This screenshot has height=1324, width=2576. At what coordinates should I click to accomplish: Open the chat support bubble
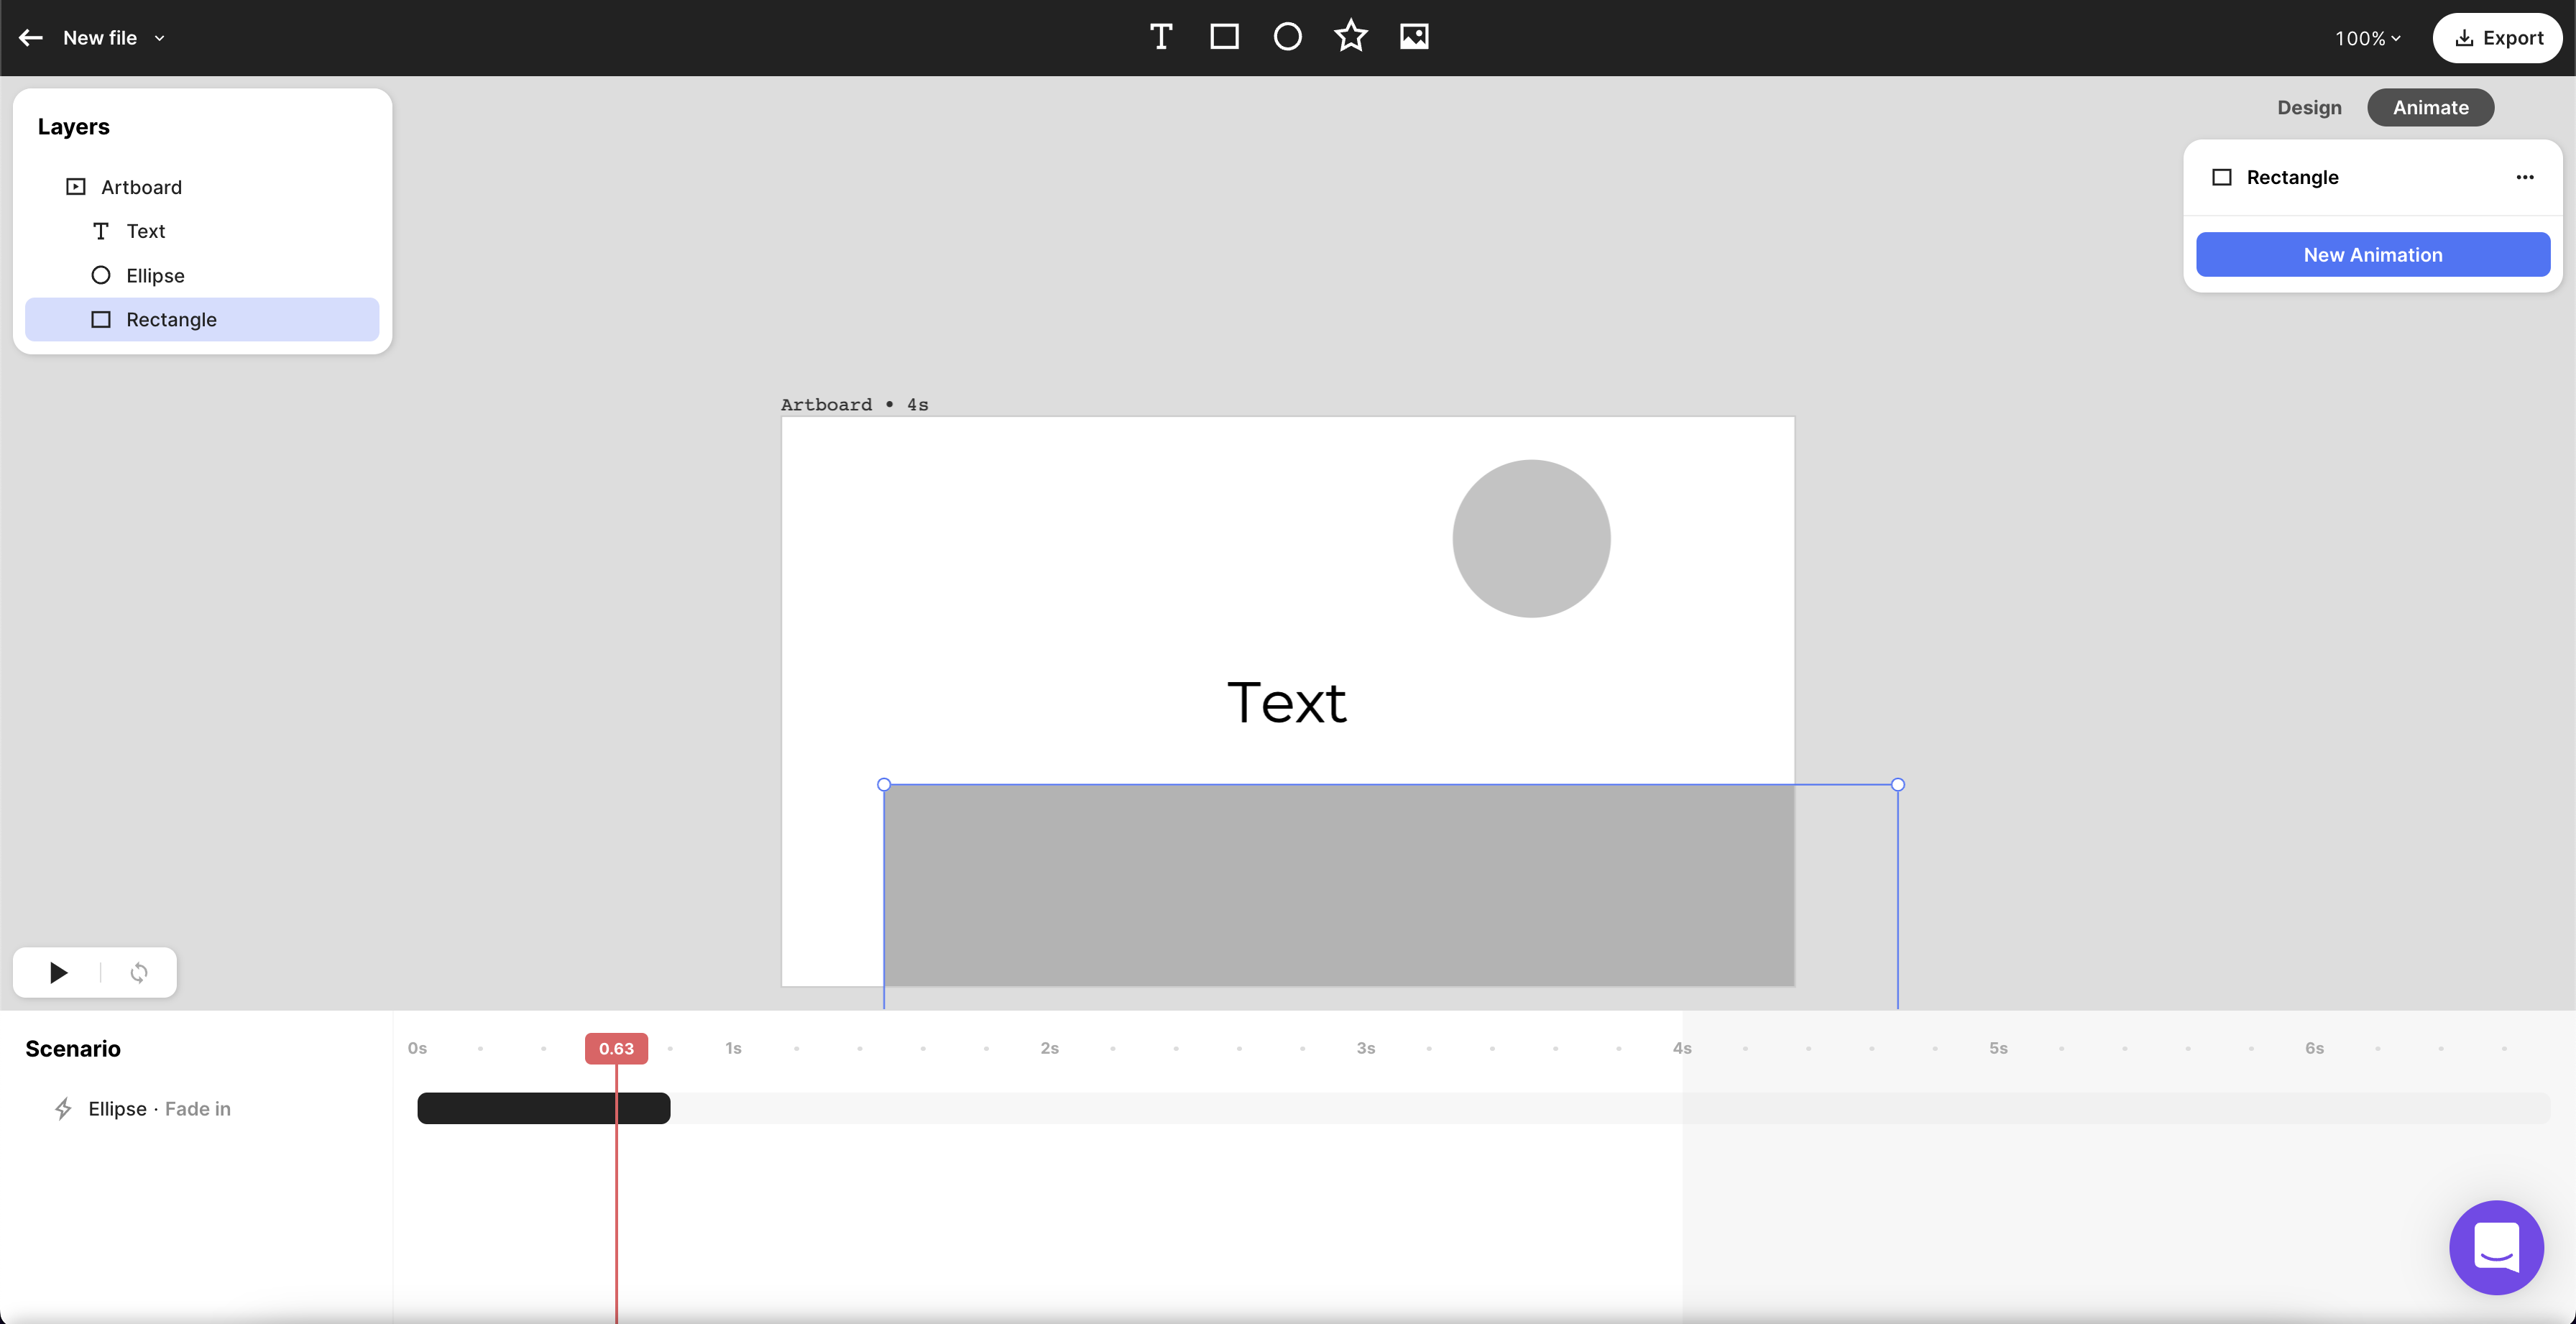coord(2495,1246)
